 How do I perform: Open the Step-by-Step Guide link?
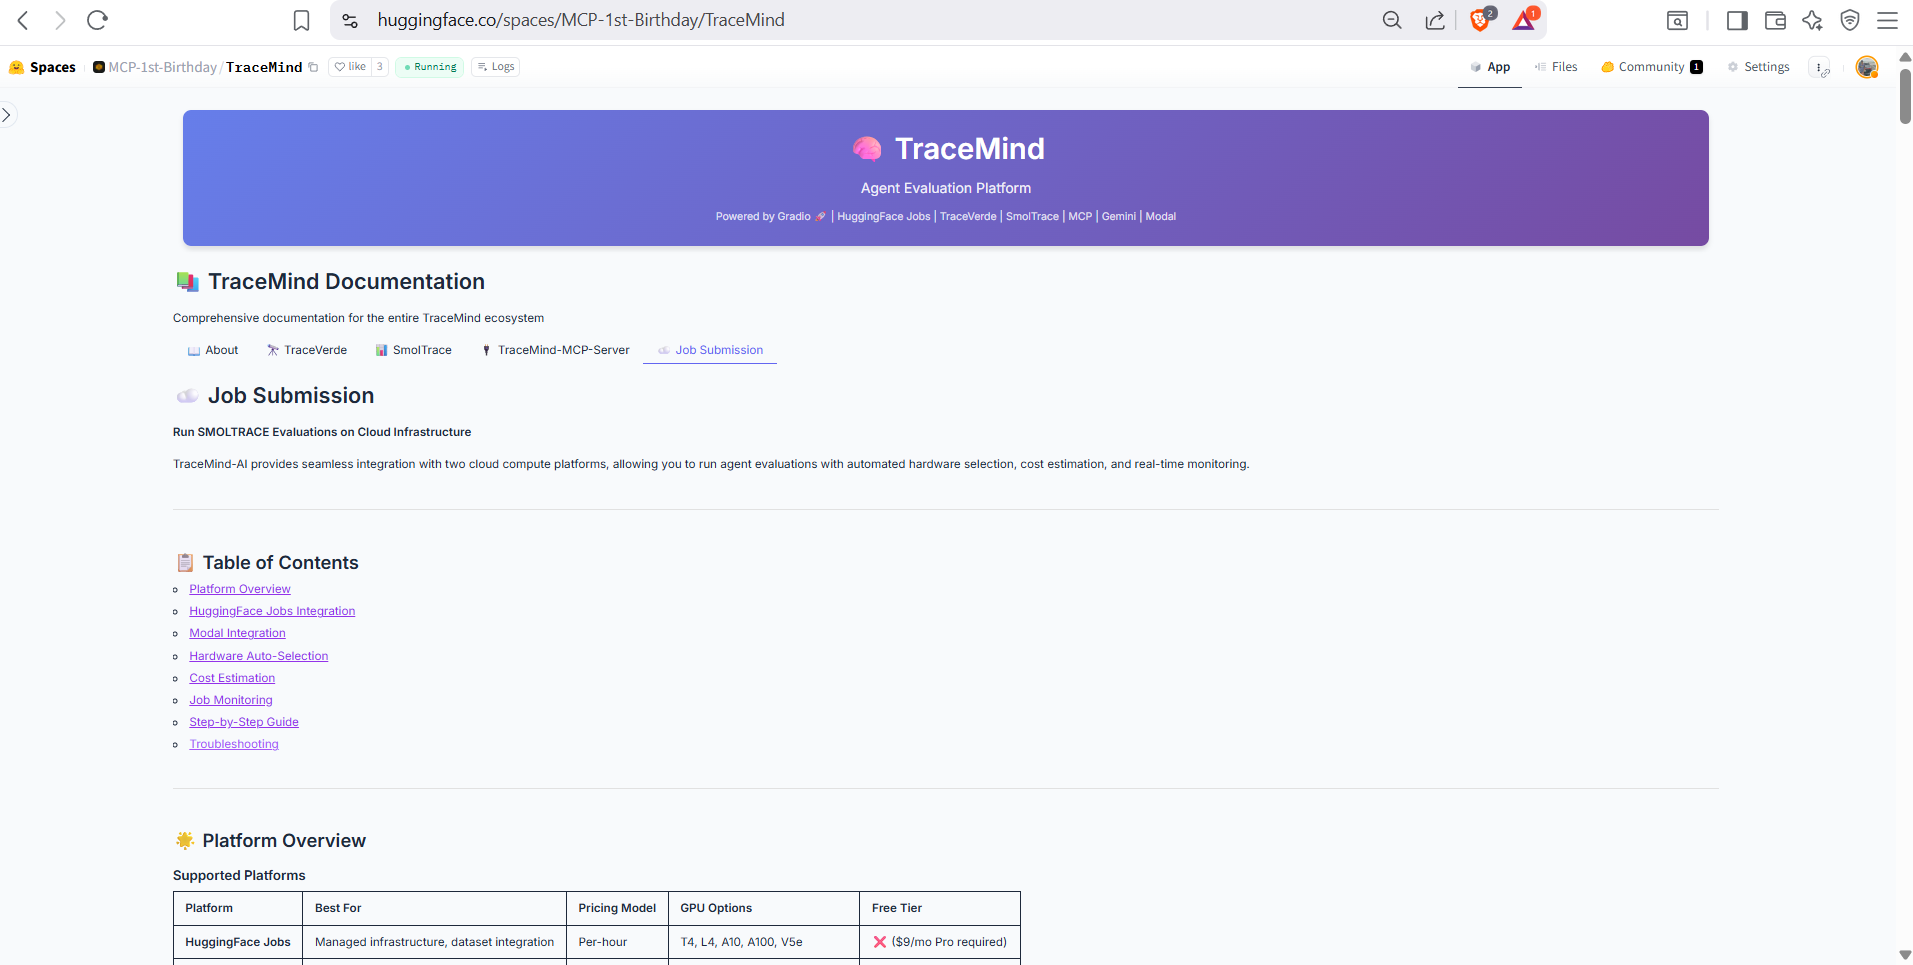tap(244, 722)
